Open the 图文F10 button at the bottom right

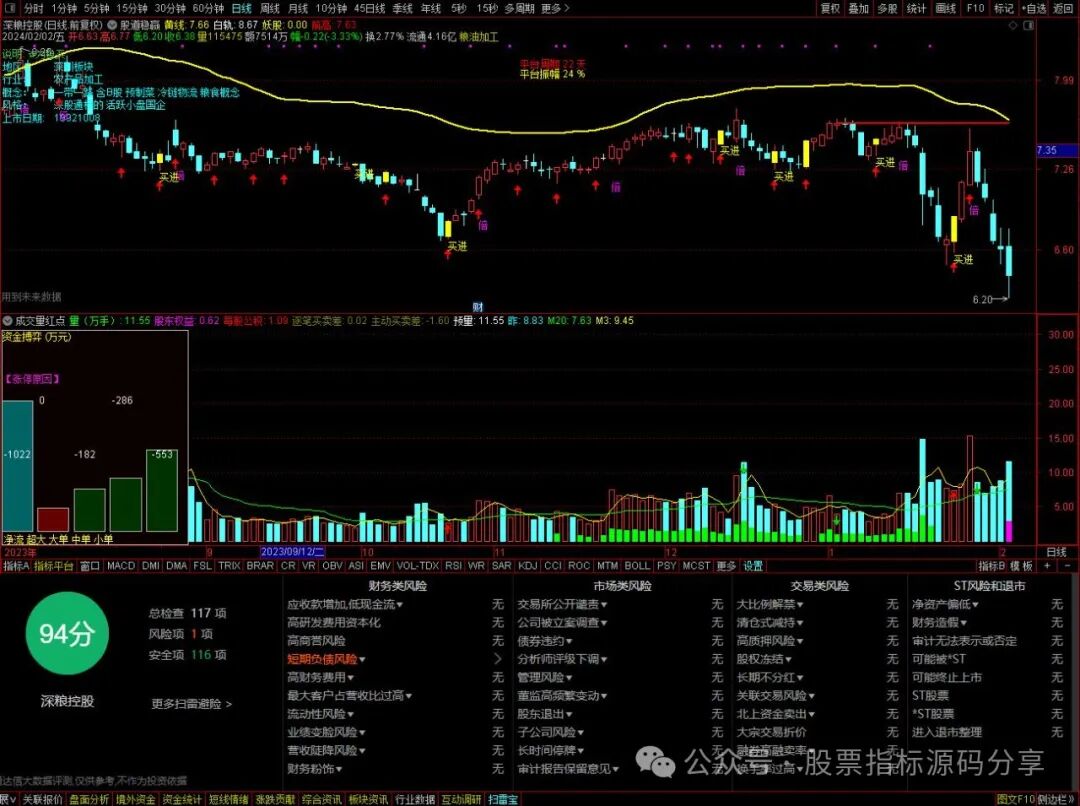(x=1015, y=799)
